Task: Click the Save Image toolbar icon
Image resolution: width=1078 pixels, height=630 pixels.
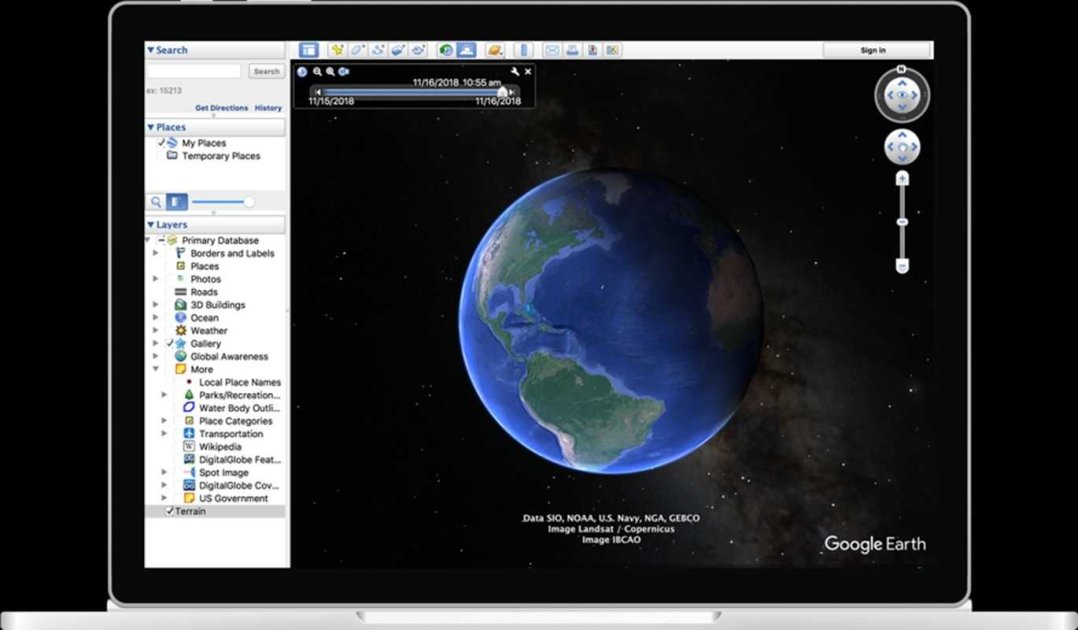Action: 592,50
